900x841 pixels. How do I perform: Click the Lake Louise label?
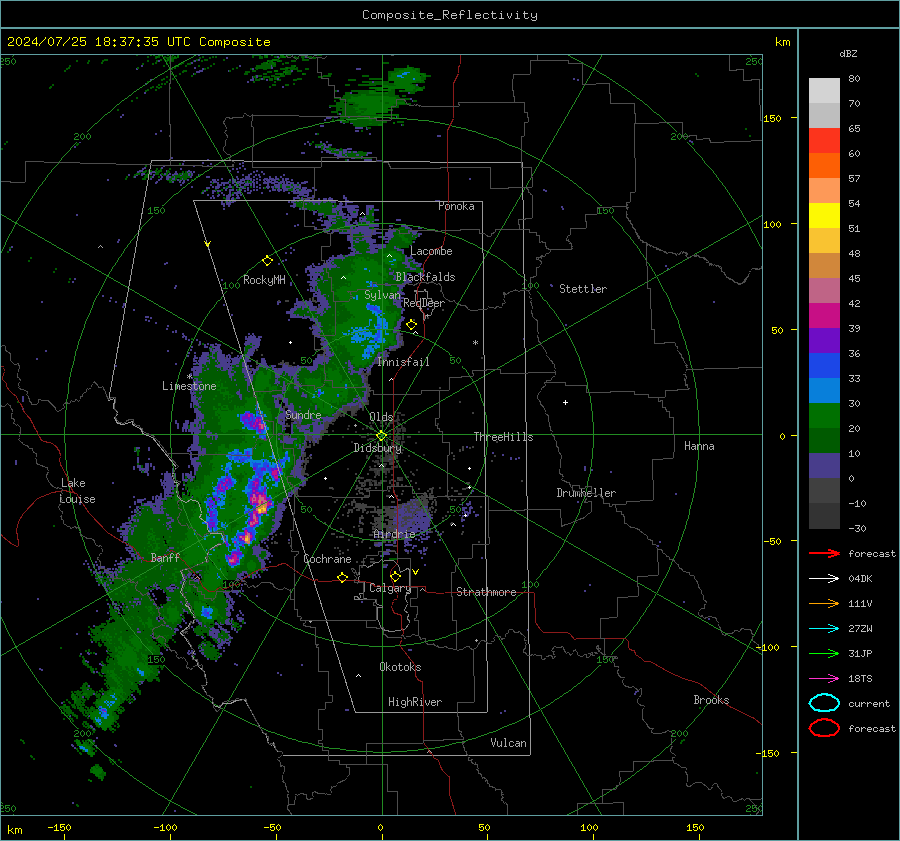tap(77, 491)
